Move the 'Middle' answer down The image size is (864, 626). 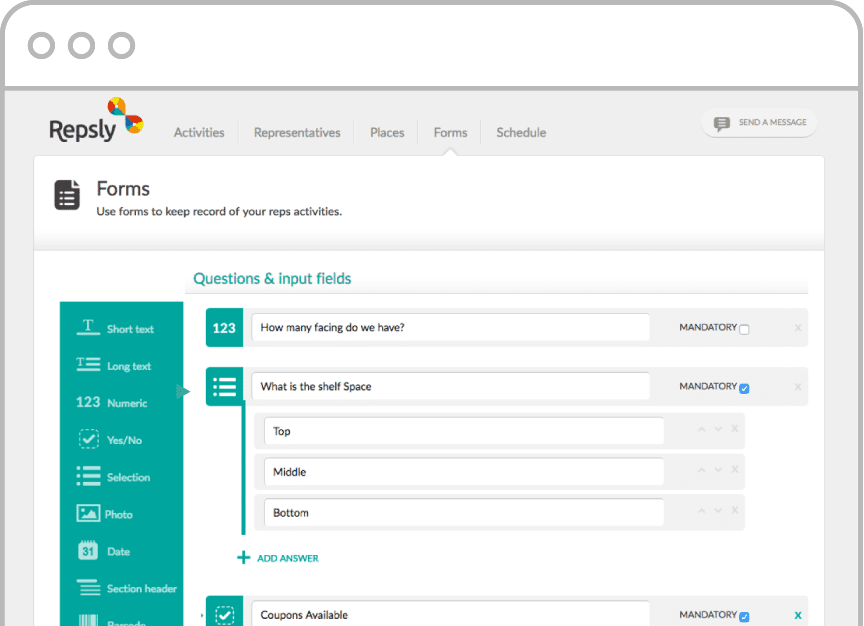718,470
